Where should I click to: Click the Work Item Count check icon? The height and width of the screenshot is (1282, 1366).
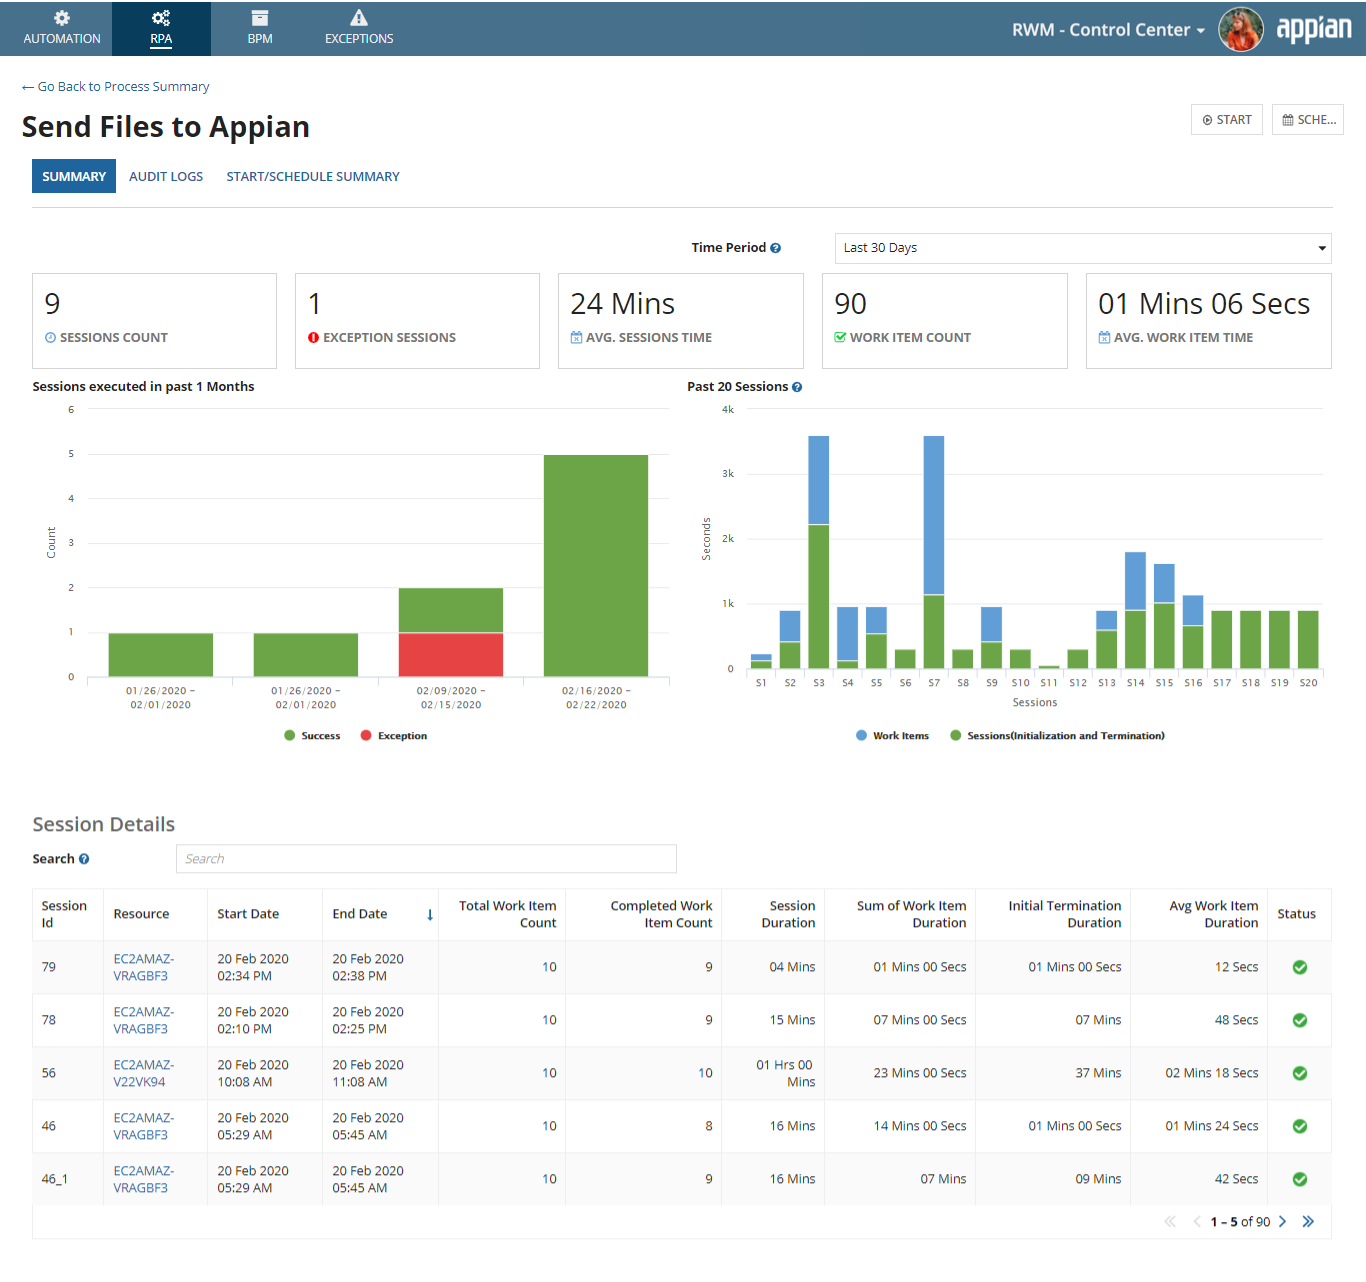pyautogui.click(x=840, y=338)
